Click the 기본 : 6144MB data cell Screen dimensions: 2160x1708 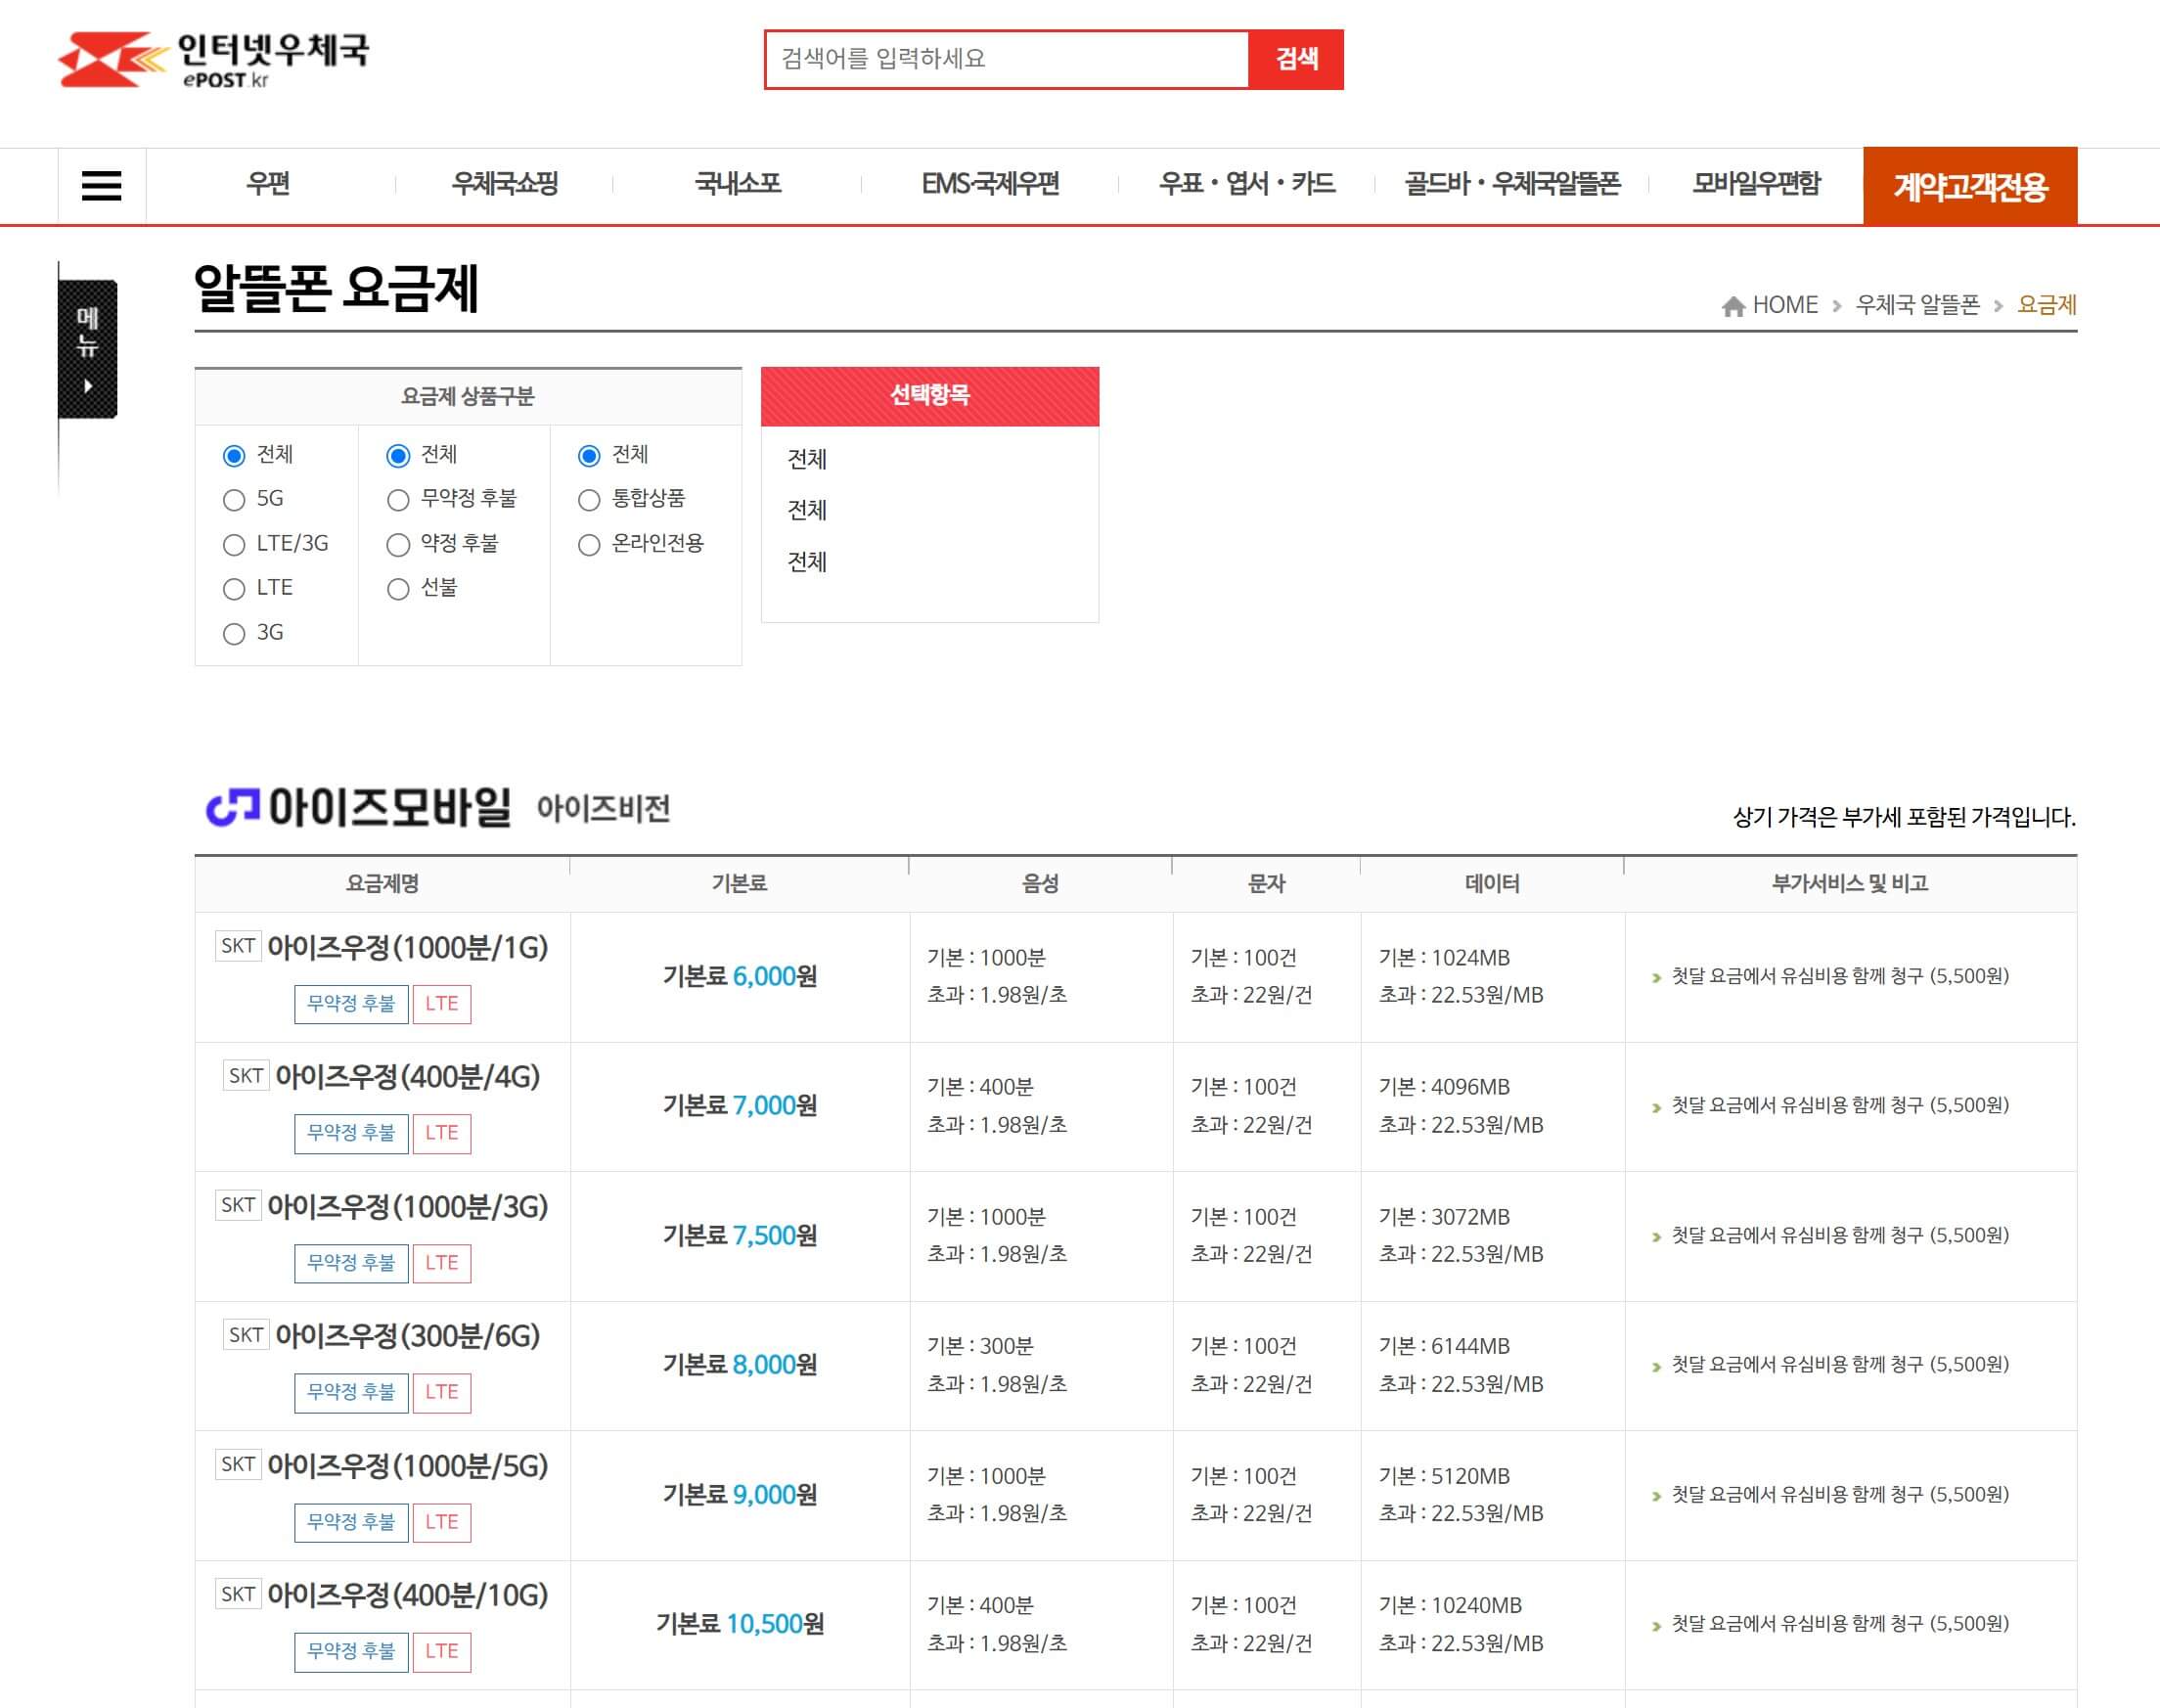pos(1444,1346)
